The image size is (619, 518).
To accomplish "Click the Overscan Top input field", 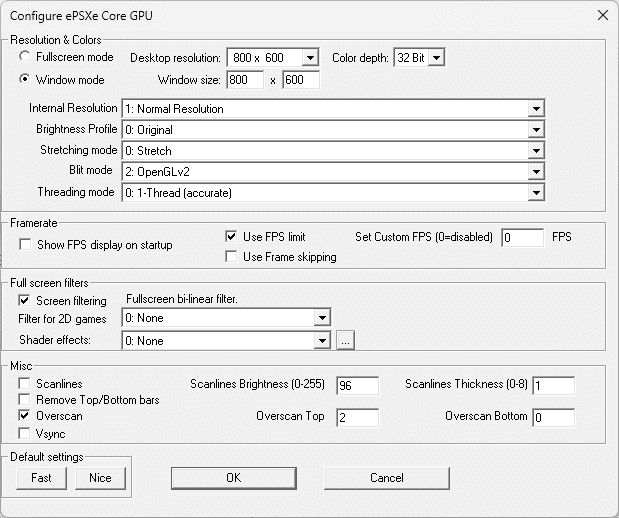I will [357, 417].
